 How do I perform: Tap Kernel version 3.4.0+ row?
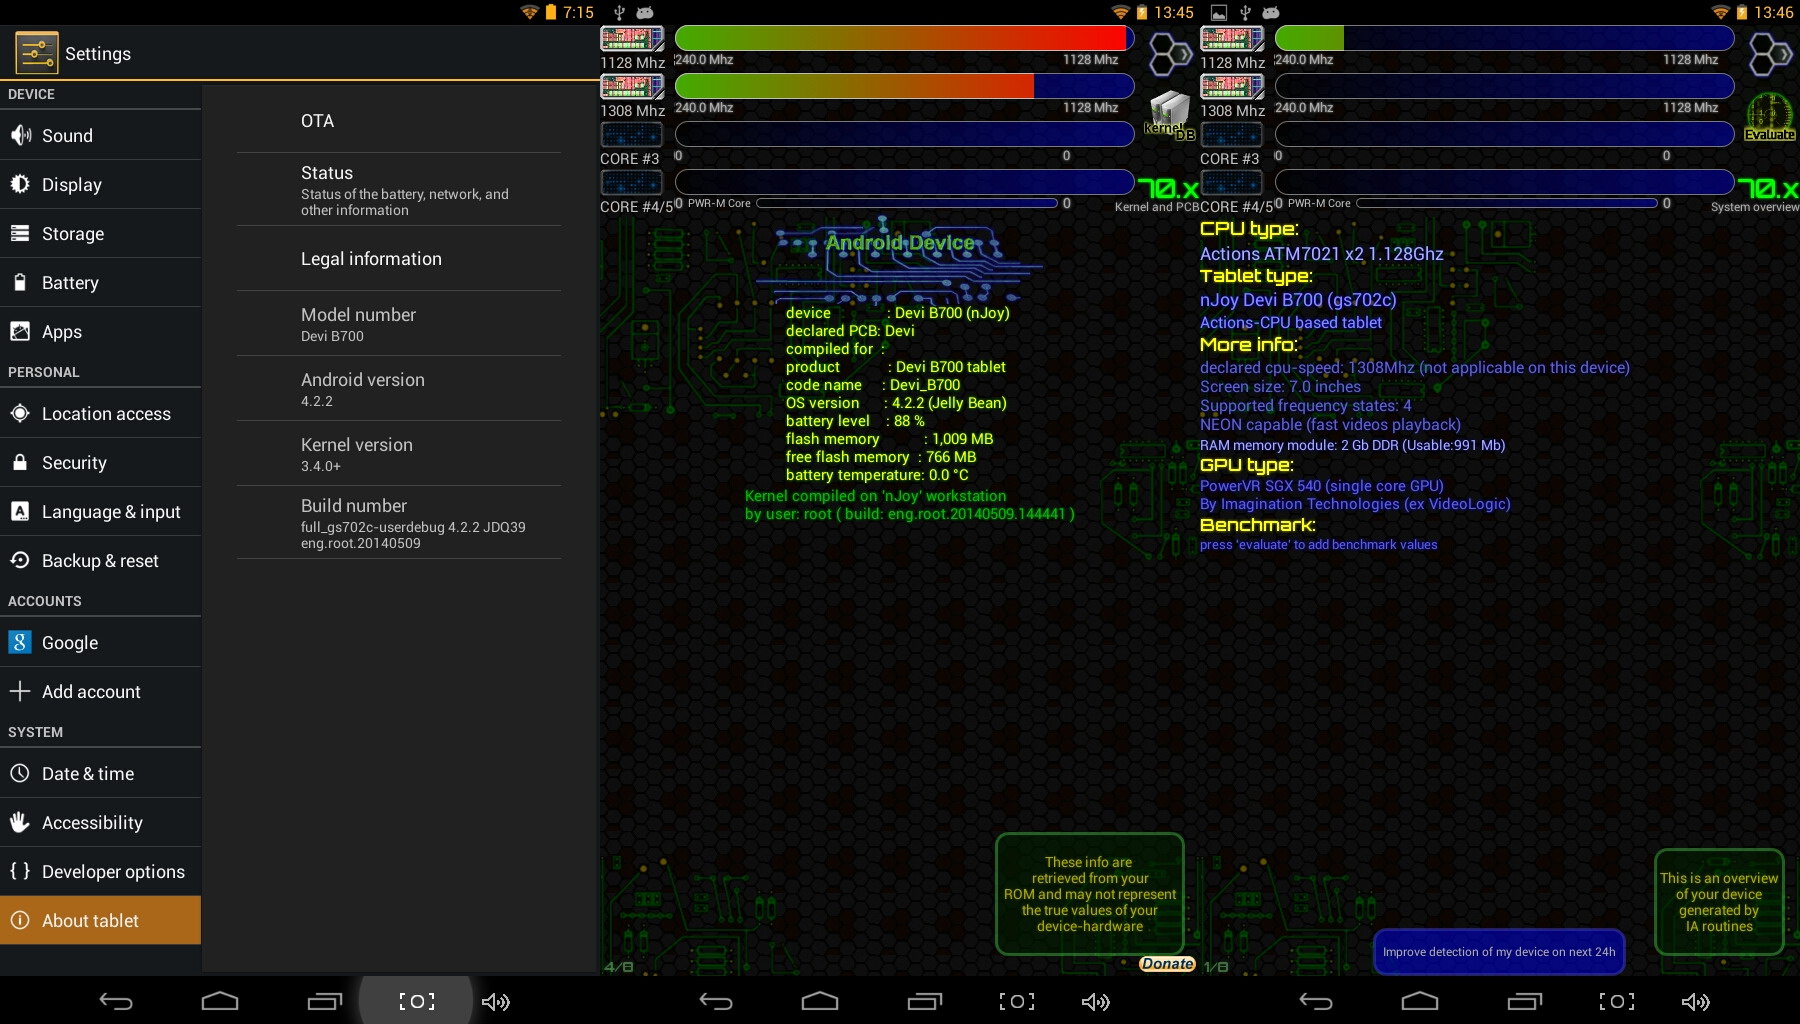click(x=398, y=453)
